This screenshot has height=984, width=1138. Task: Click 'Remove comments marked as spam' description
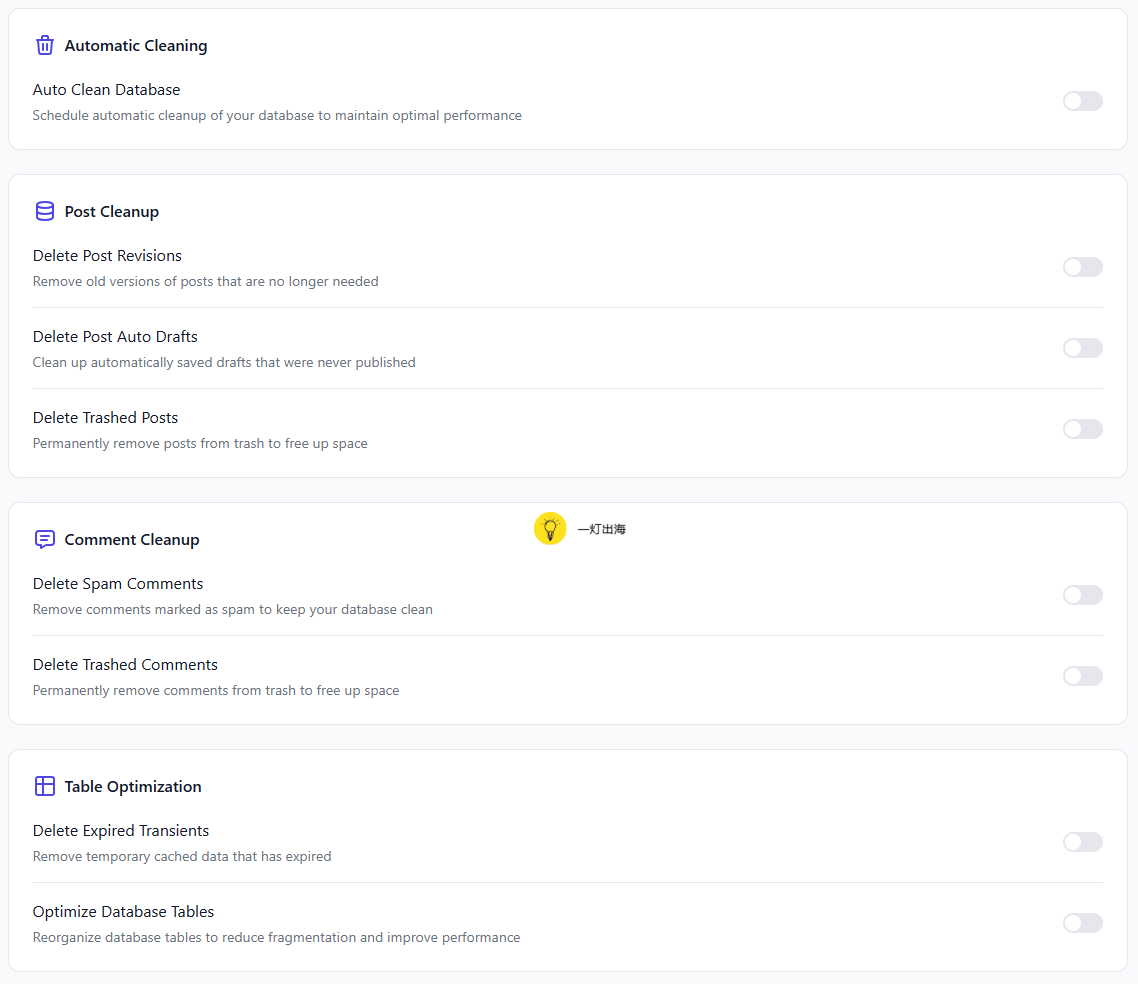[233, 610]
